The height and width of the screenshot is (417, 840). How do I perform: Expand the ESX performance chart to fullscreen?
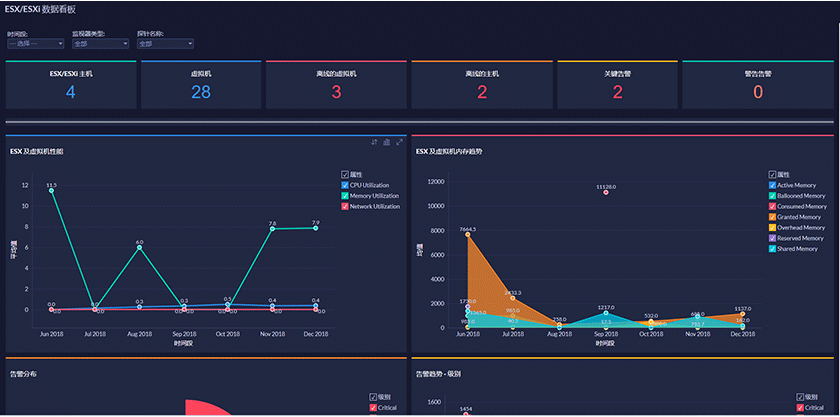pyautogui.click(x=399, y=142)
